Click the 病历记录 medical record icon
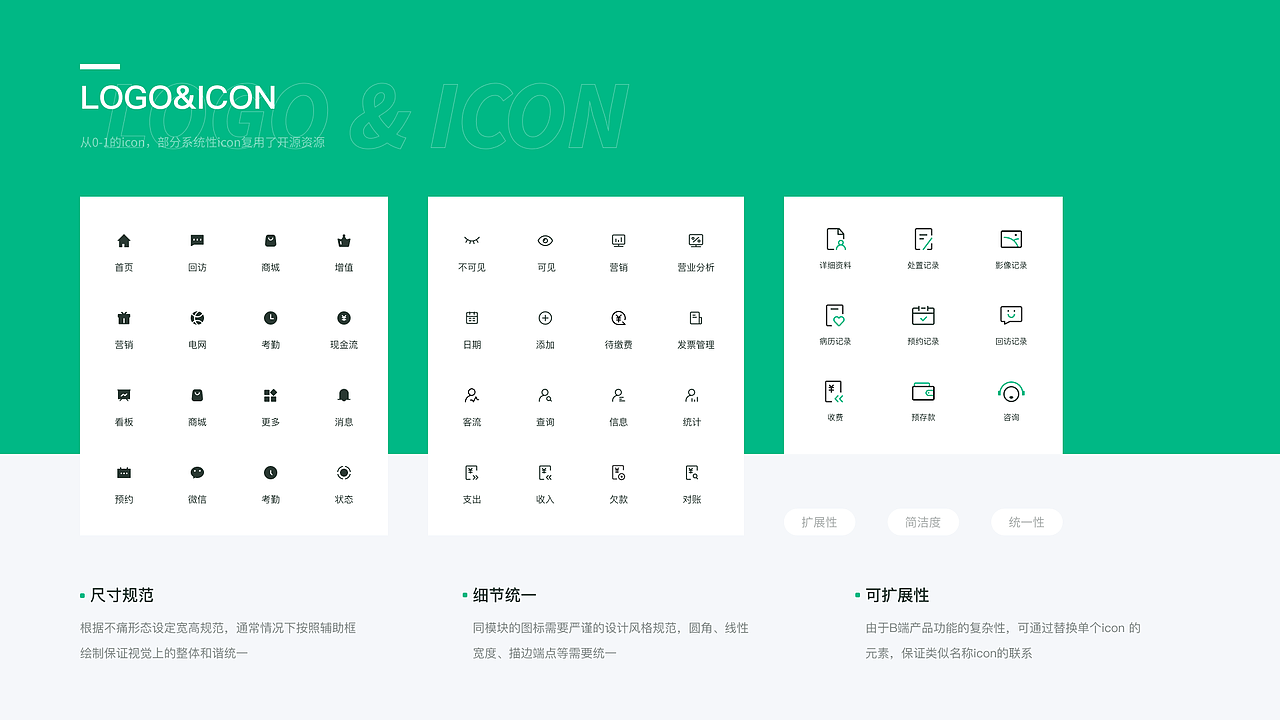1280x720 pixels. point(834,317)
